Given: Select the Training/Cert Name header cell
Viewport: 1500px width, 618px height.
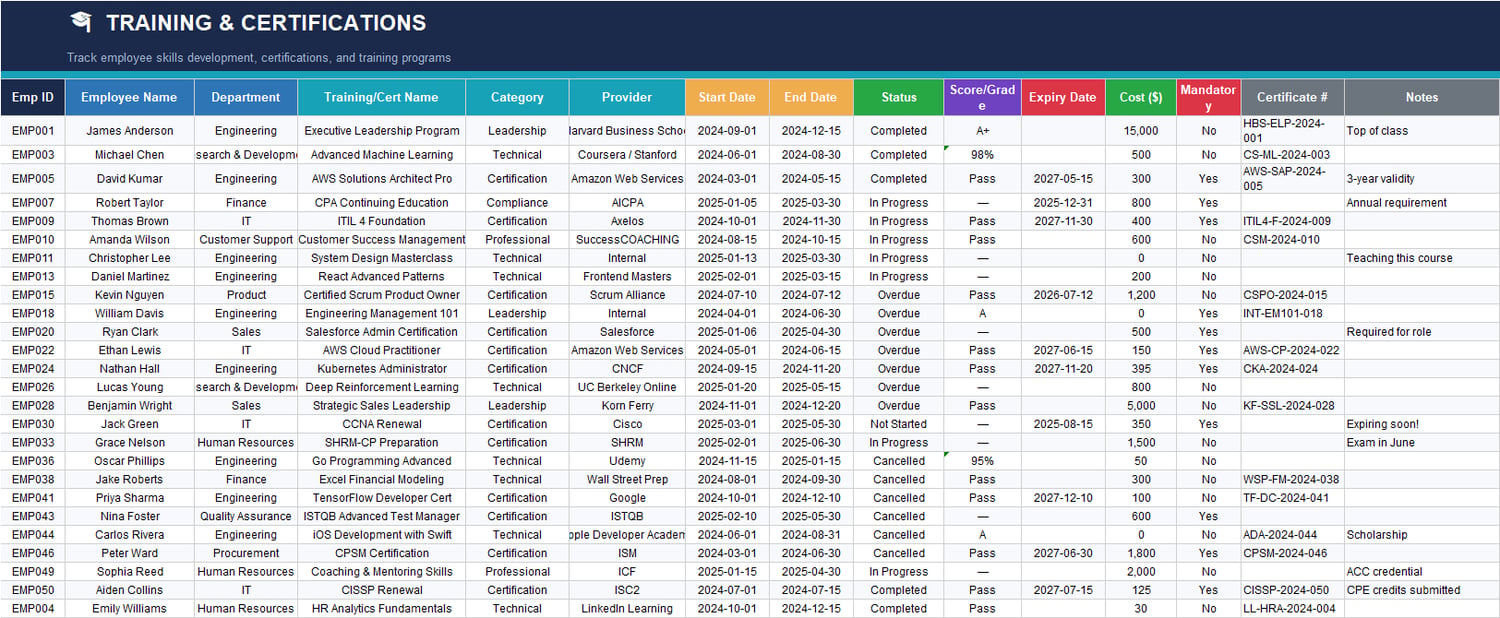Looking at the screenshot, I should pos(381,97).
